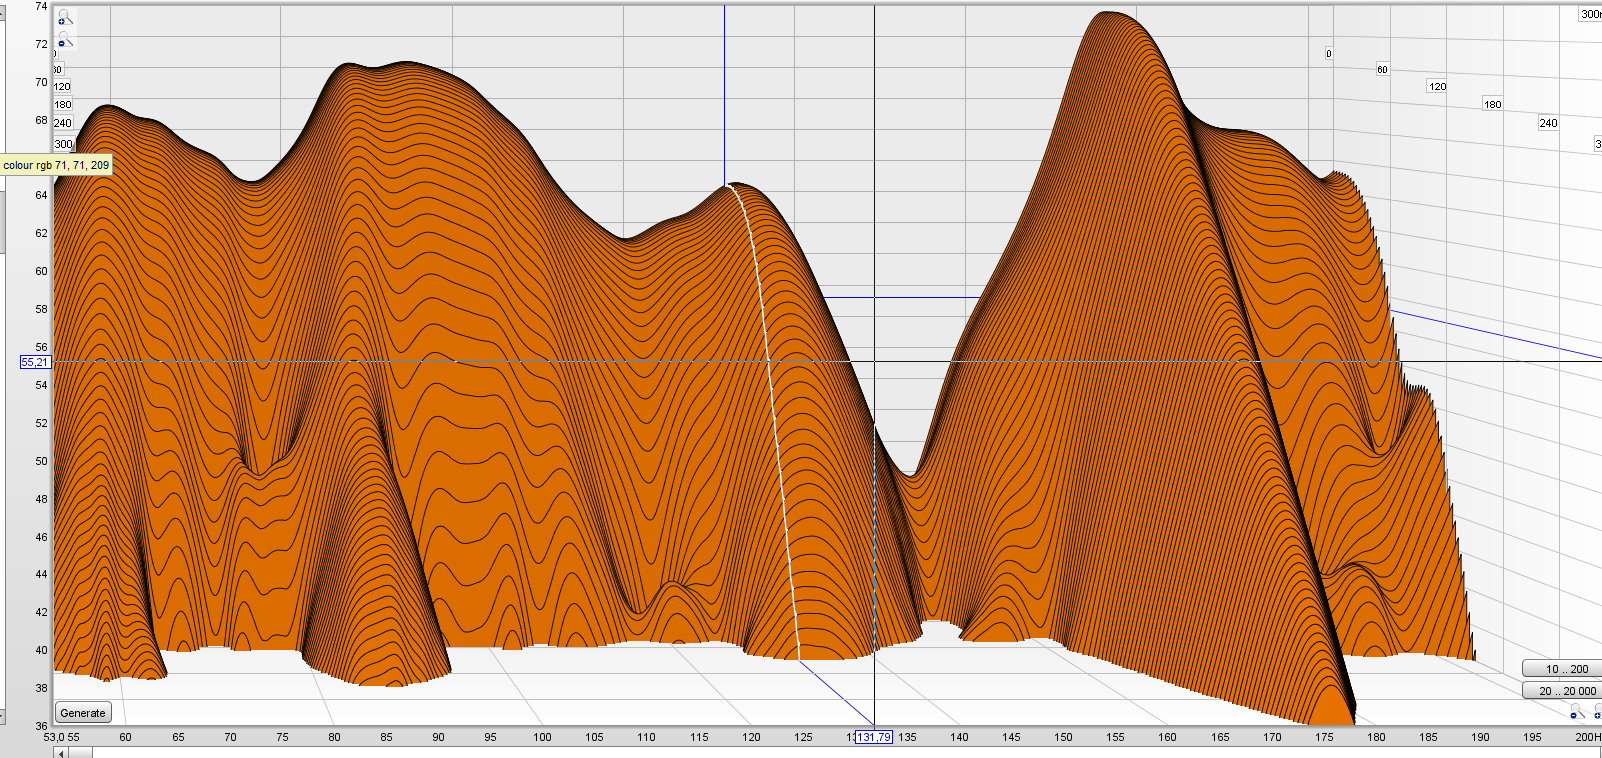The image size is (1602, 758).
Task: Click the 131,79 frequency cursor readout
Action: pyautogui.click(x=873, y=737)
